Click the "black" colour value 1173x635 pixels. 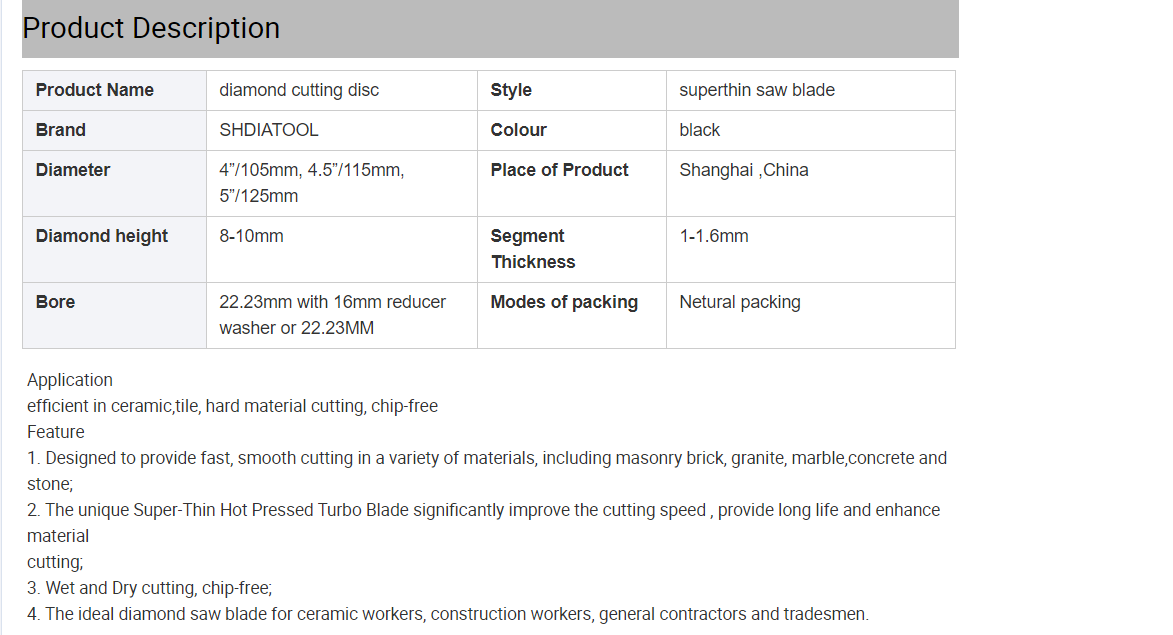[699, 130]
